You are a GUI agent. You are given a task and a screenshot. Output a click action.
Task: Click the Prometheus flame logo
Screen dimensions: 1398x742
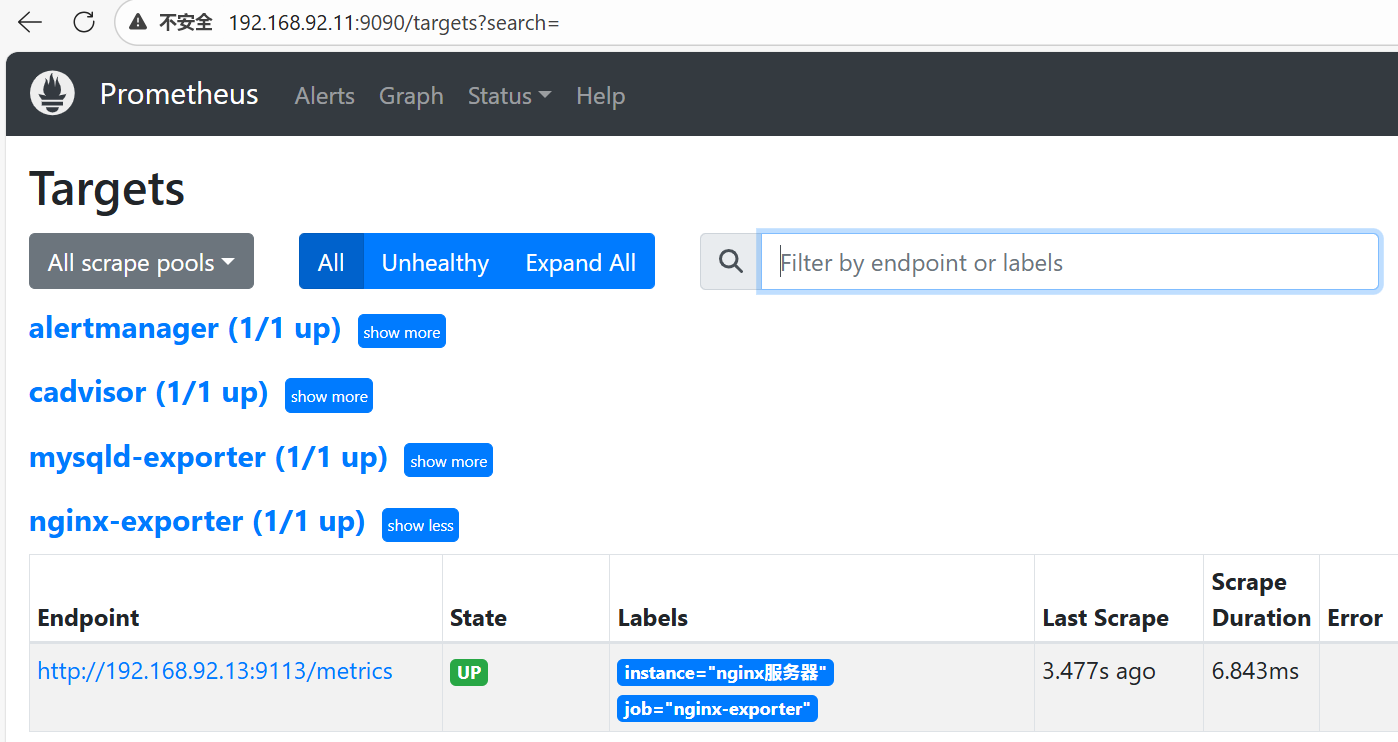pyautogui.click(x=52, y=93)
